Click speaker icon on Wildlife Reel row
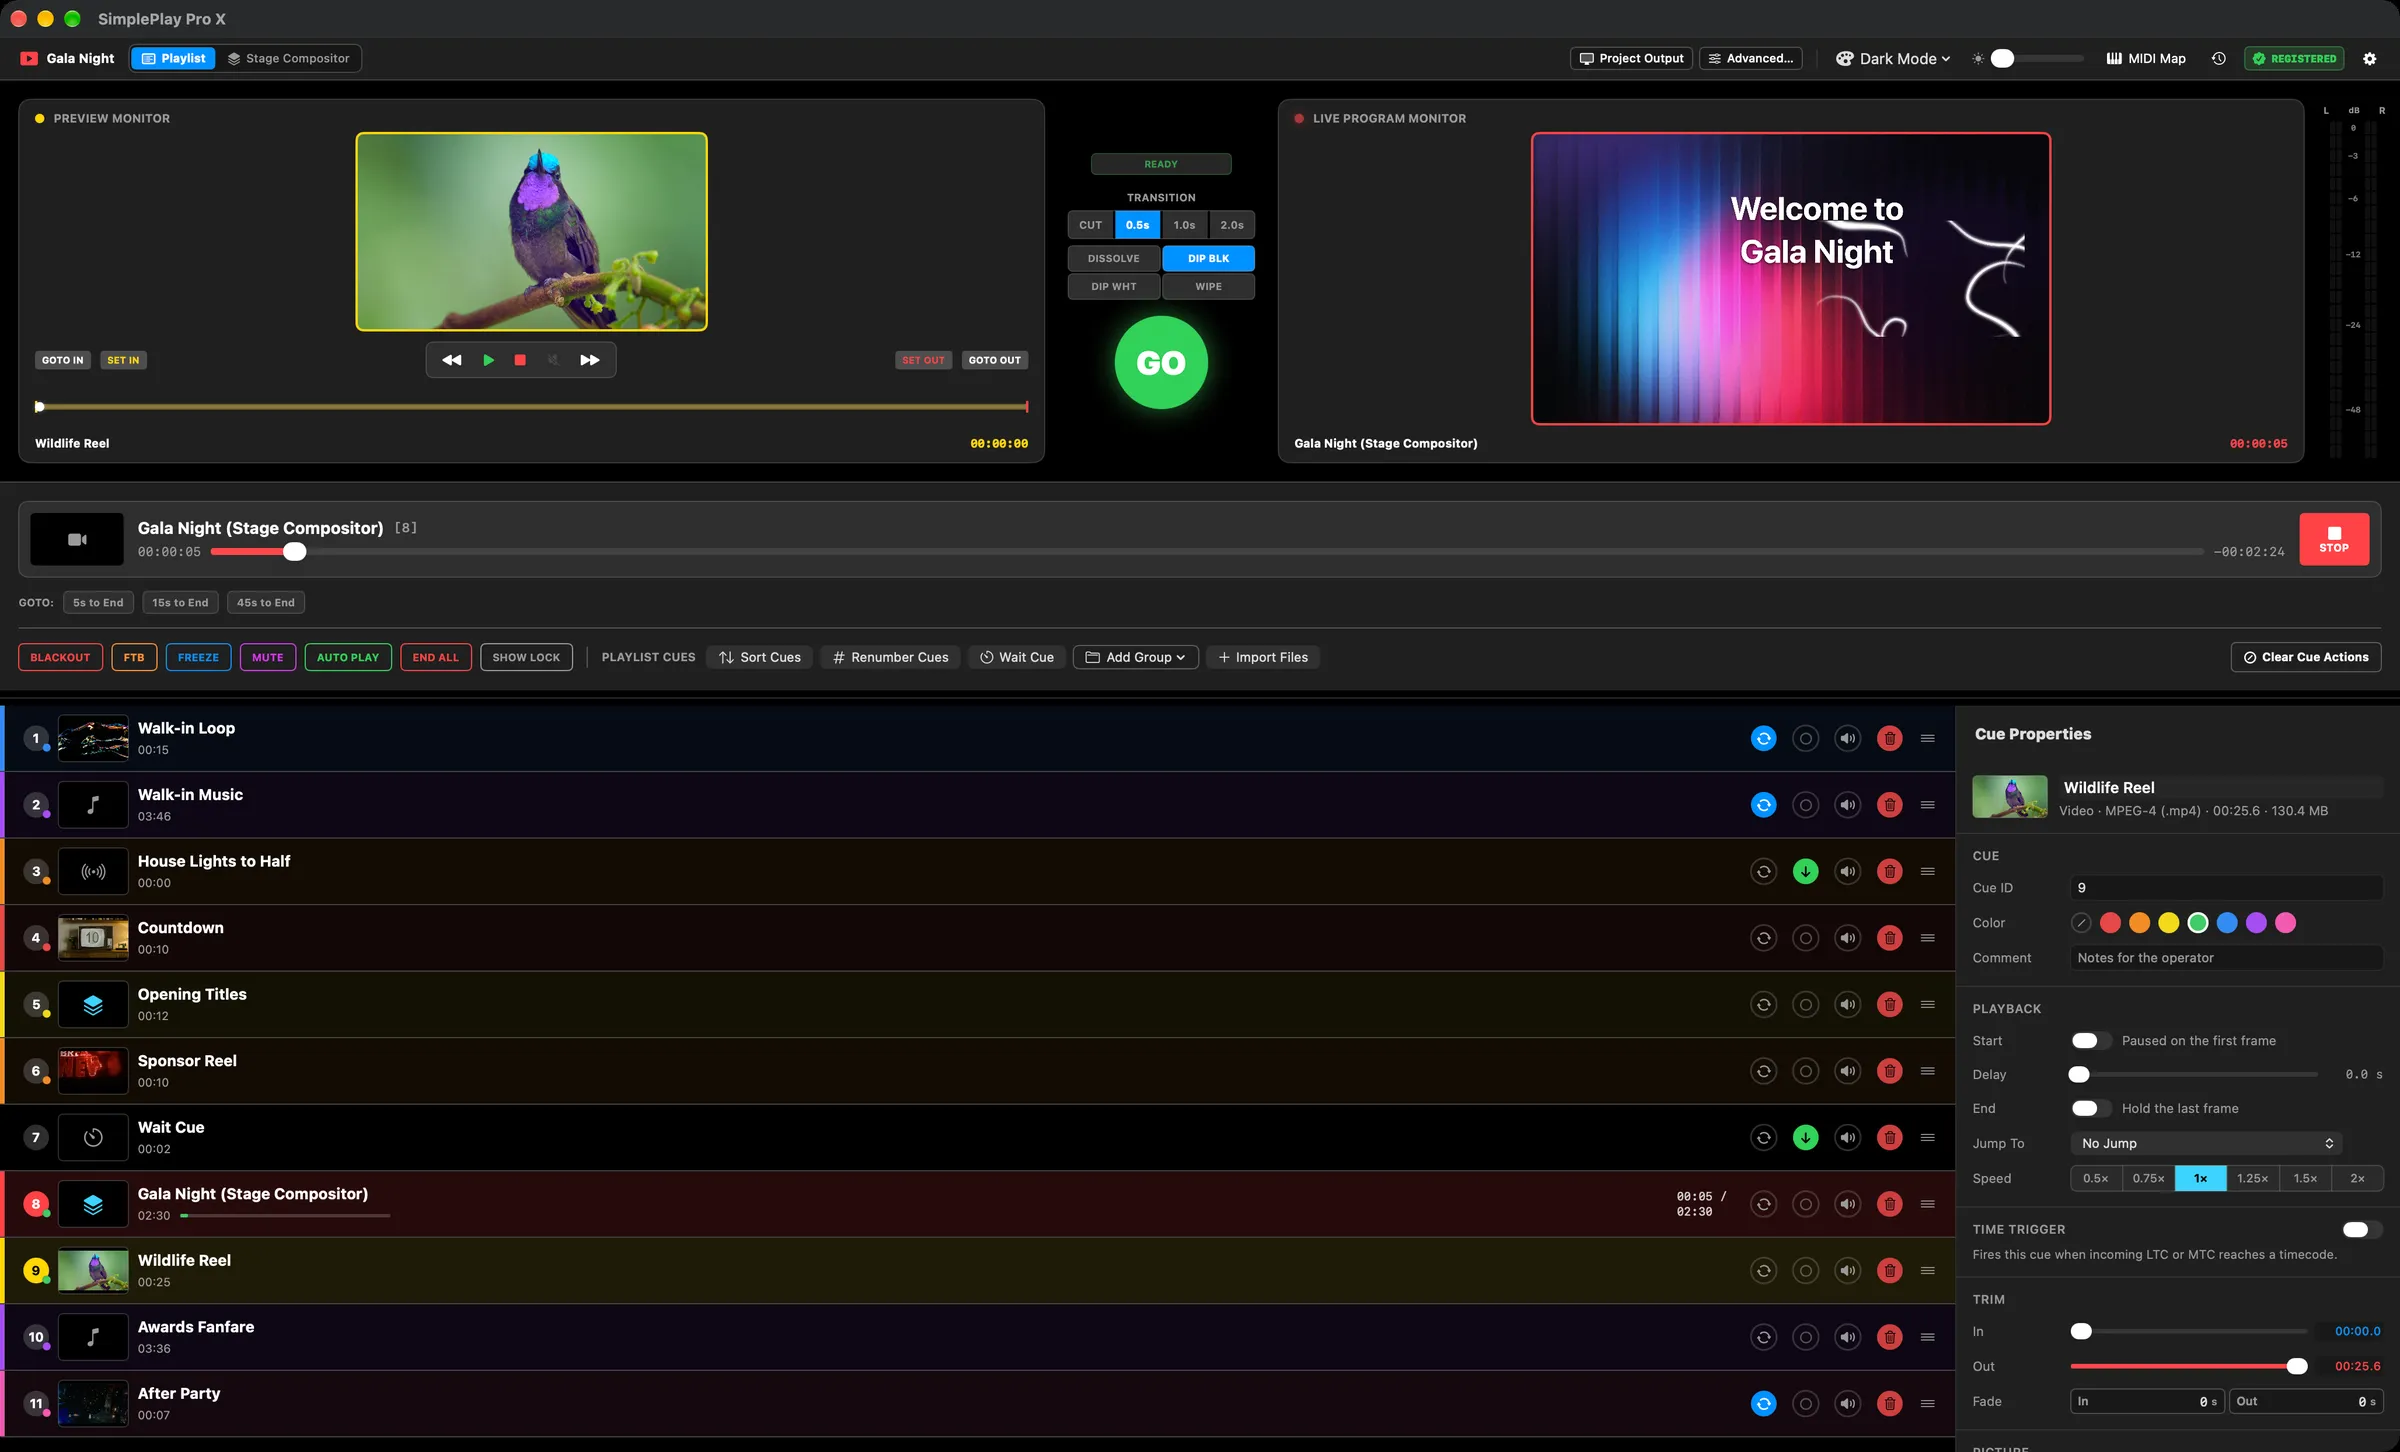The width and height of the screenshot is (2400, 1452). click(1847, 1271)
